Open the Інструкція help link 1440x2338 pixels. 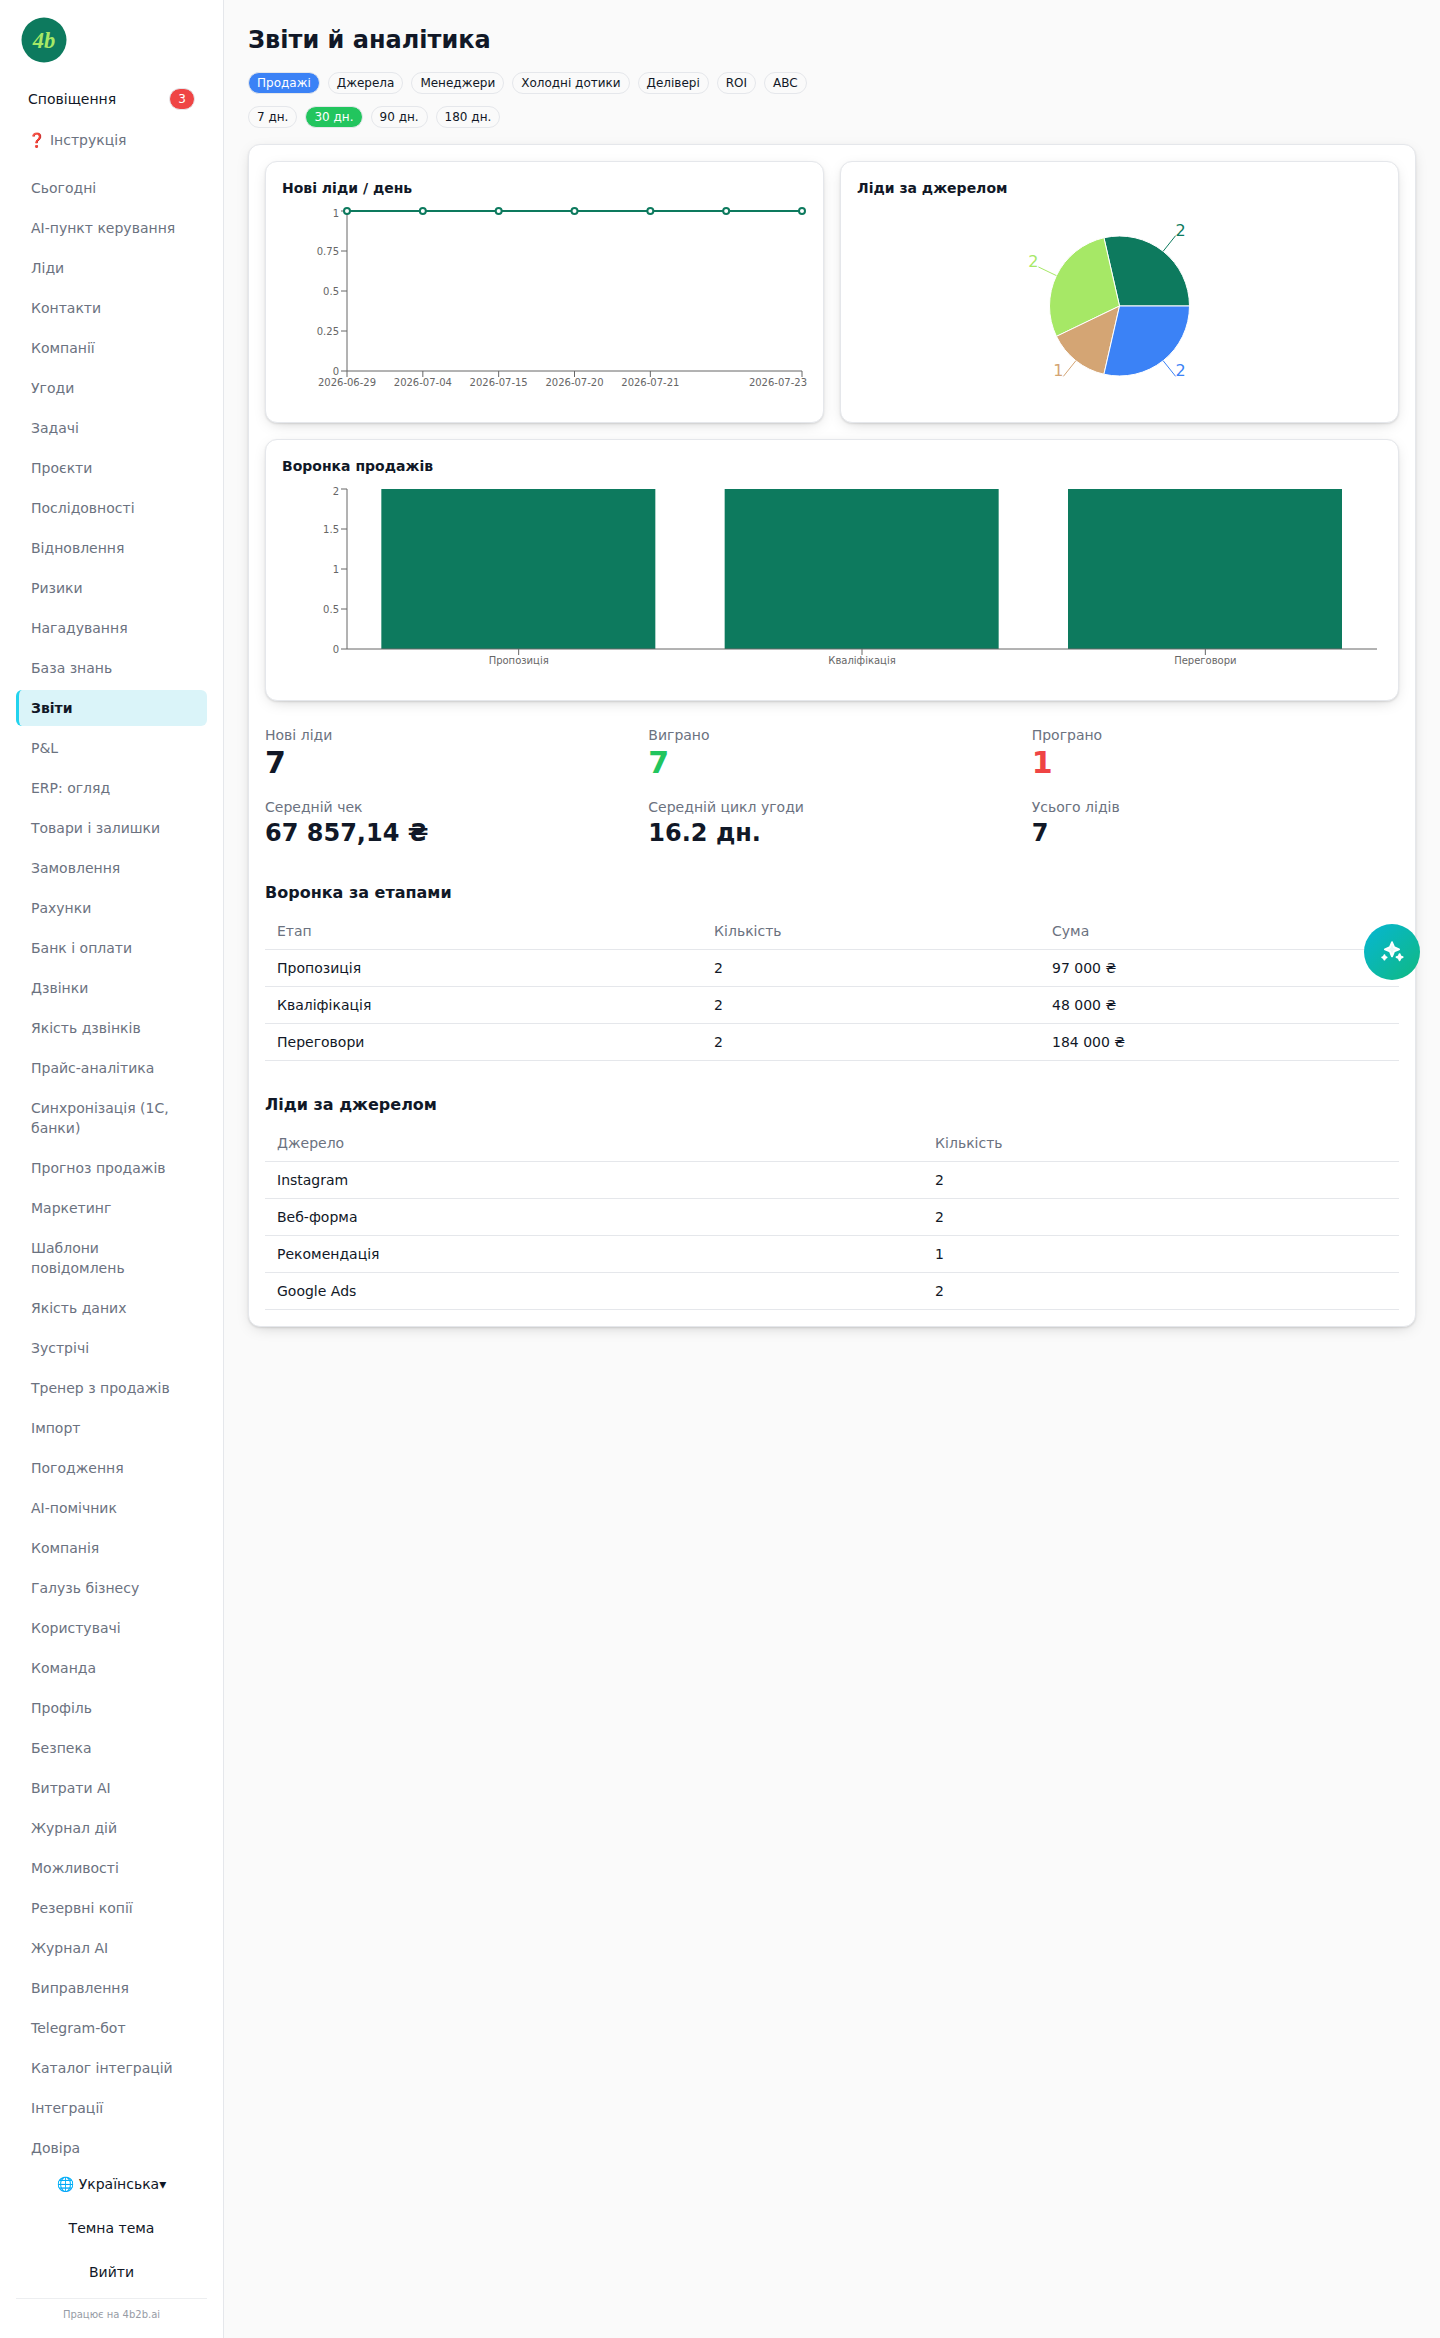click(x=111, y=140)
